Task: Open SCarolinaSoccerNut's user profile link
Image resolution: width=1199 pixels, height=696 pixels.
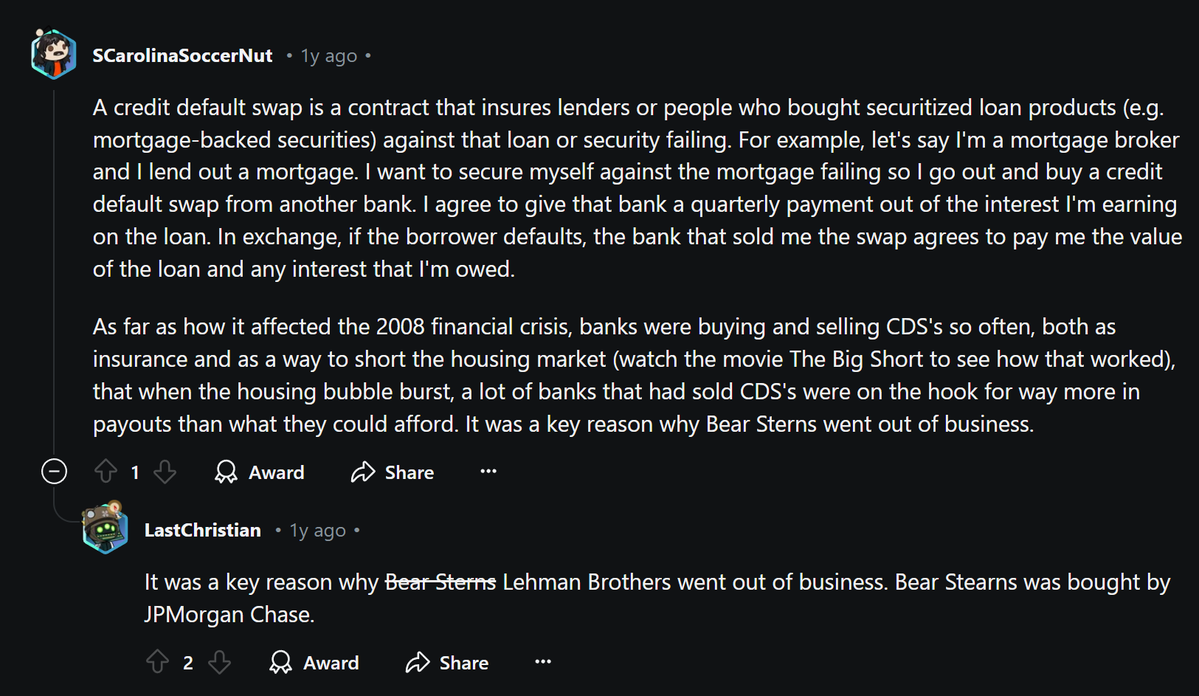Action: (x=182, y=56)
